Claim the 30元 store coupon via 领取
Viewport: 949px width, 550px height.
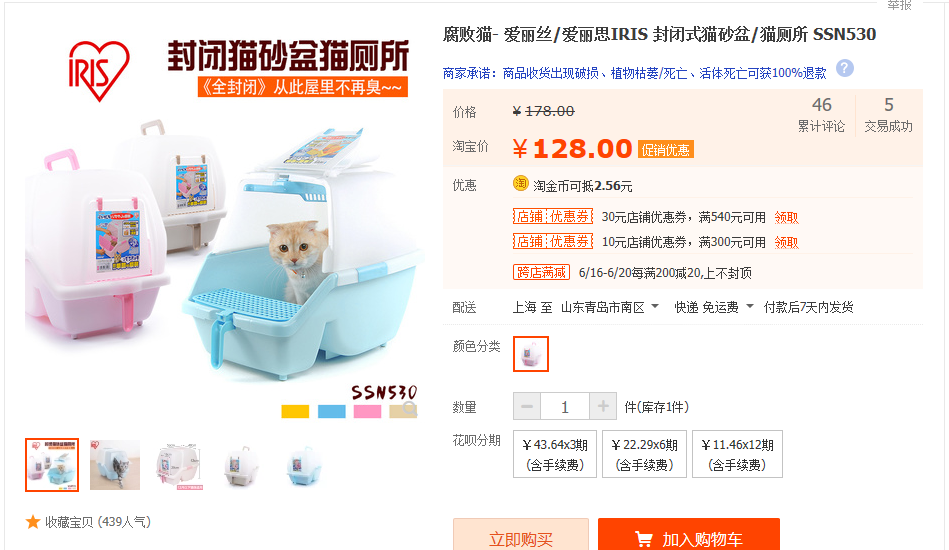pyautogui.click(x=786, y=217)
